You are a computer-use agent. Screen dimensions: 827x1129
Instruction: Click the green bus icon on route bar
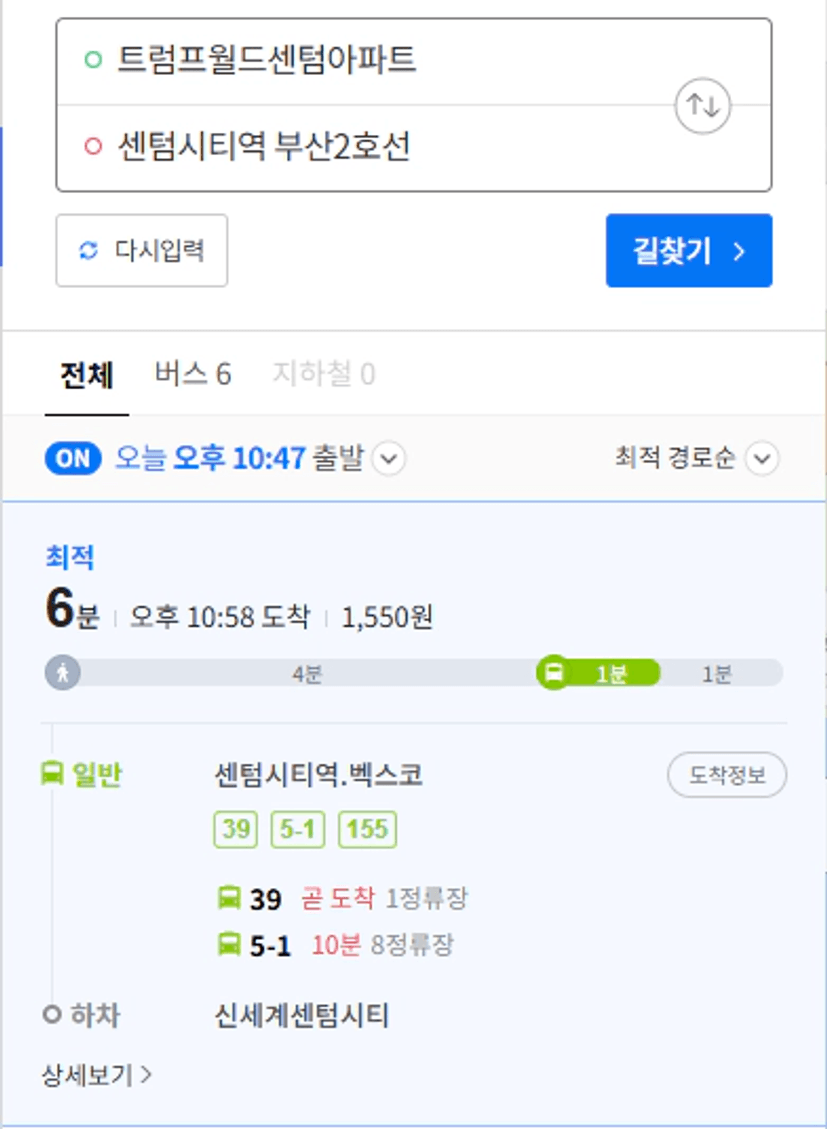[553, 673]
